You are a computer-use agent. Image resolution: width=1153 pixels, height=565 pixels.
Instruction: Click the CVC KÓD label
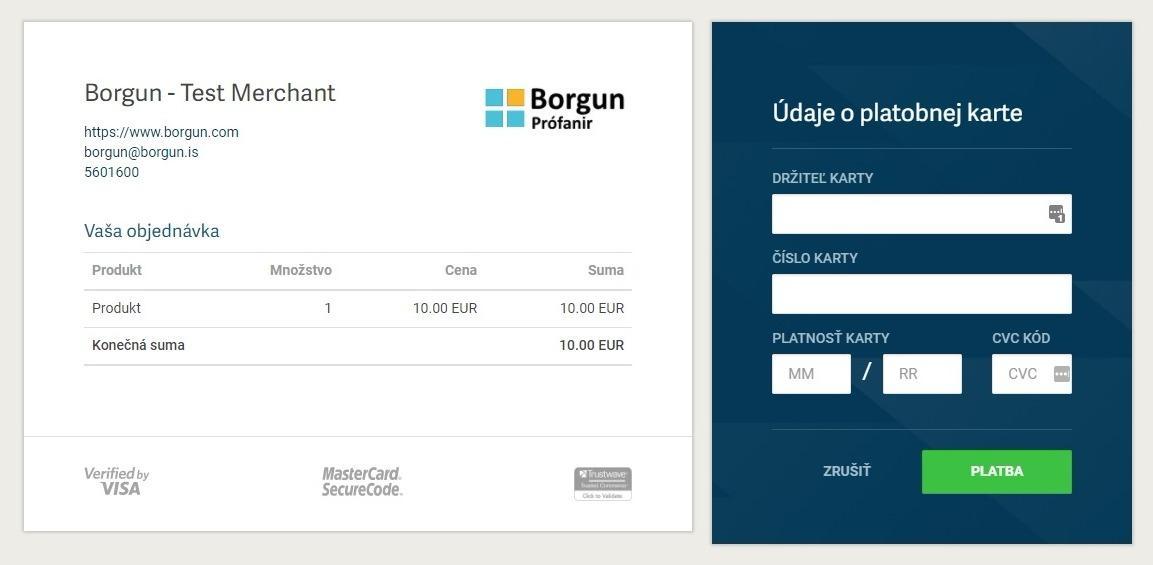point(1021,338)
